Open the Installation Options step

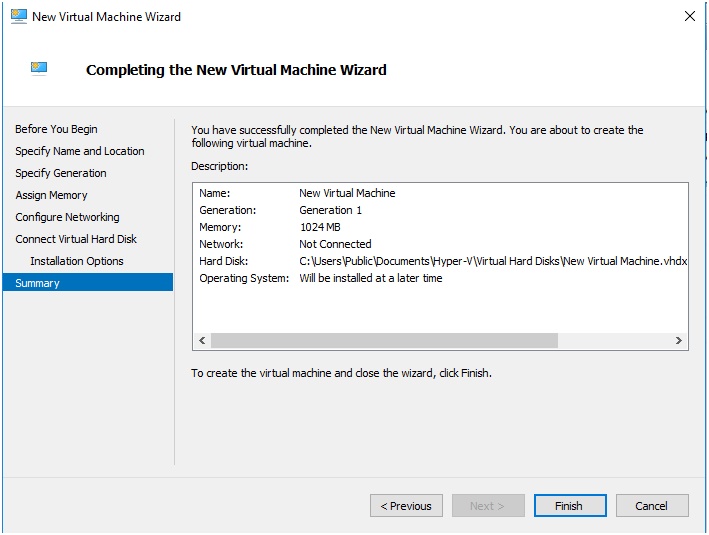coord(77,261)
